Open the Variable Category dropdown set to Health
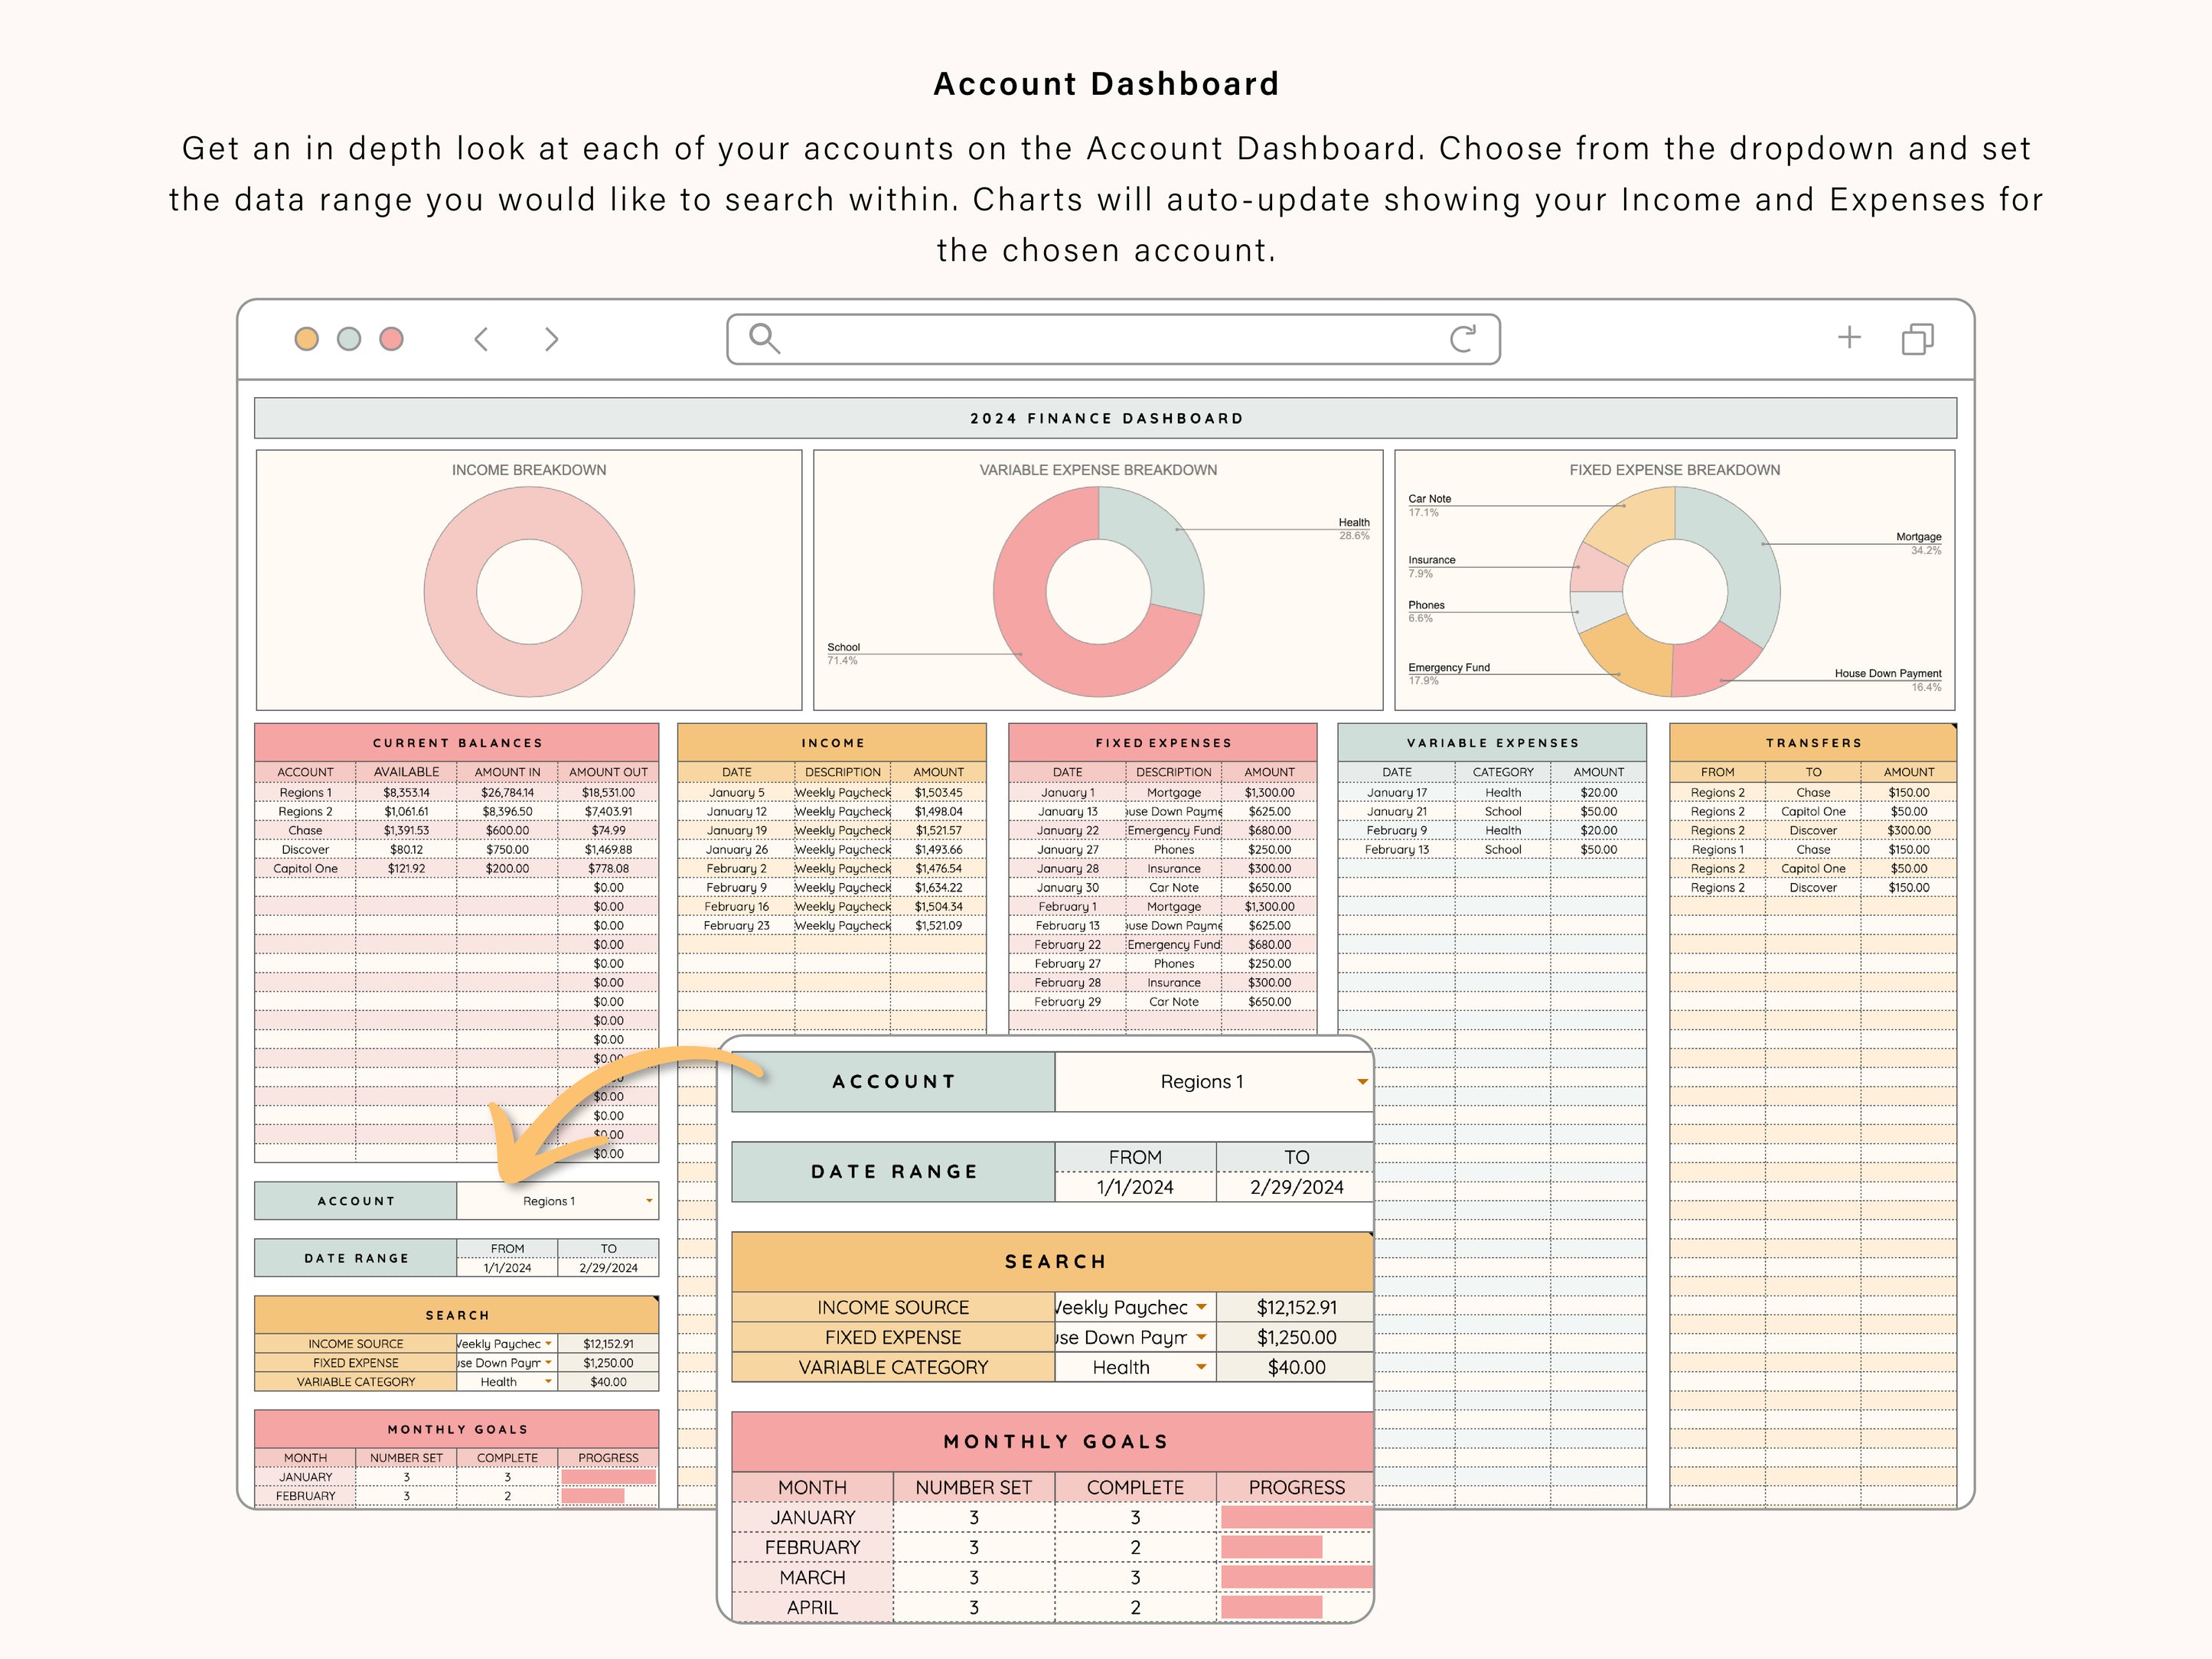 tap(1199, 1367)
